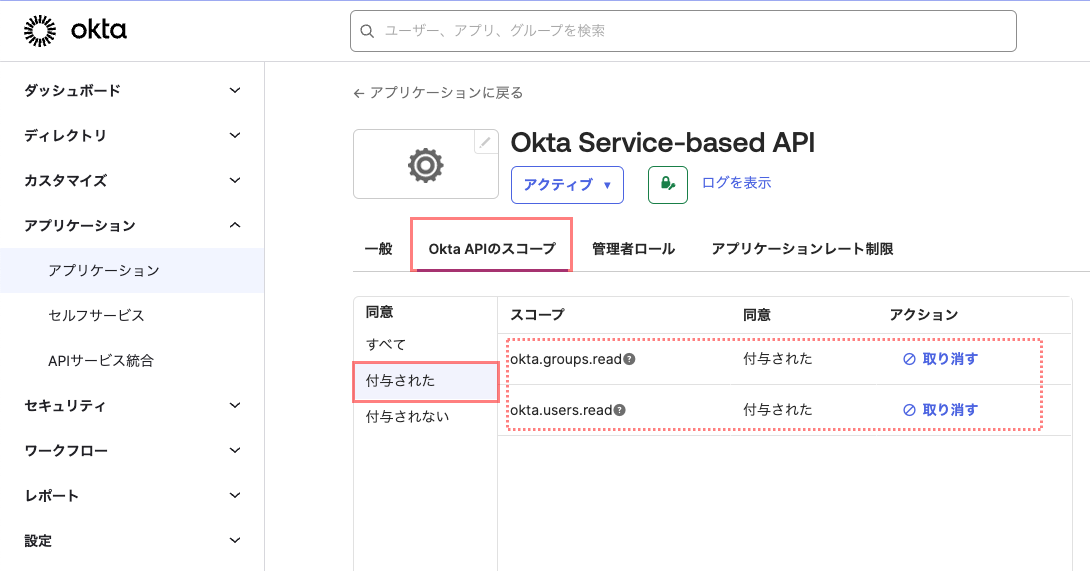This screenshot has height=571, width=1090.
Task: Click help icon next to okta.users.read
Action: [620, 410]
